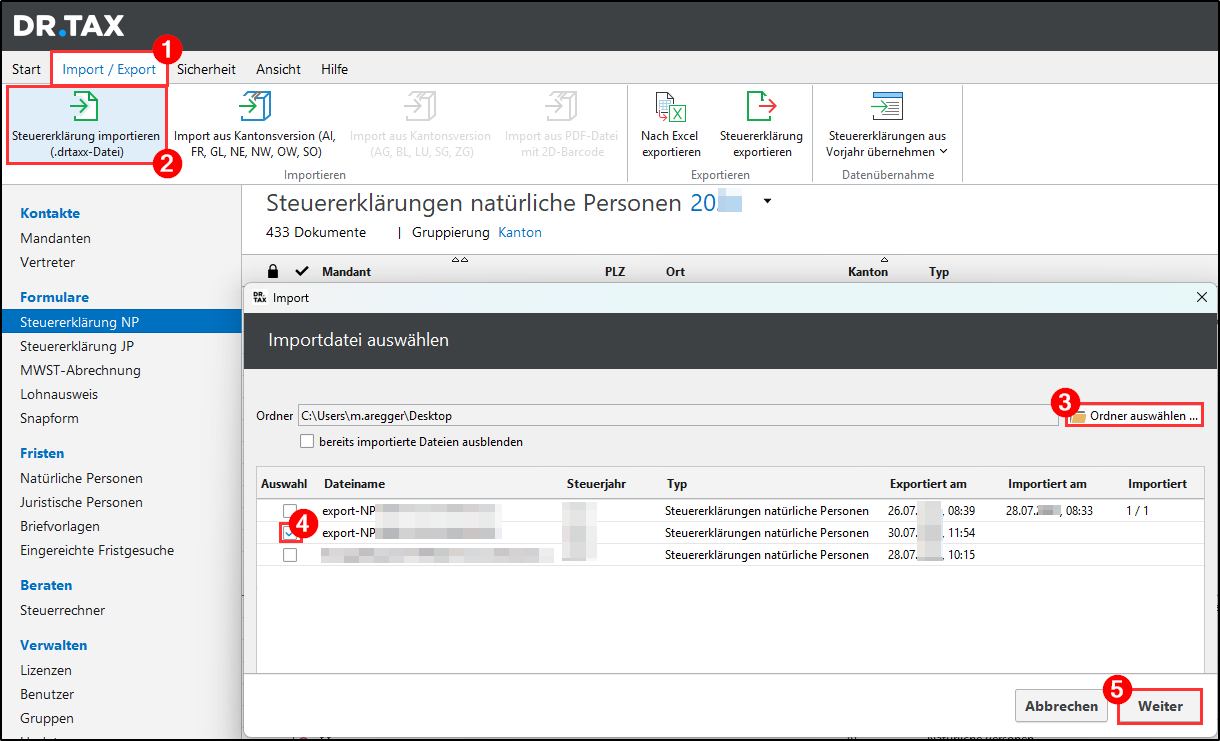Click the folder icon on Ordner auswählen
This screenshot has width=1220, height=741.
1078,416
